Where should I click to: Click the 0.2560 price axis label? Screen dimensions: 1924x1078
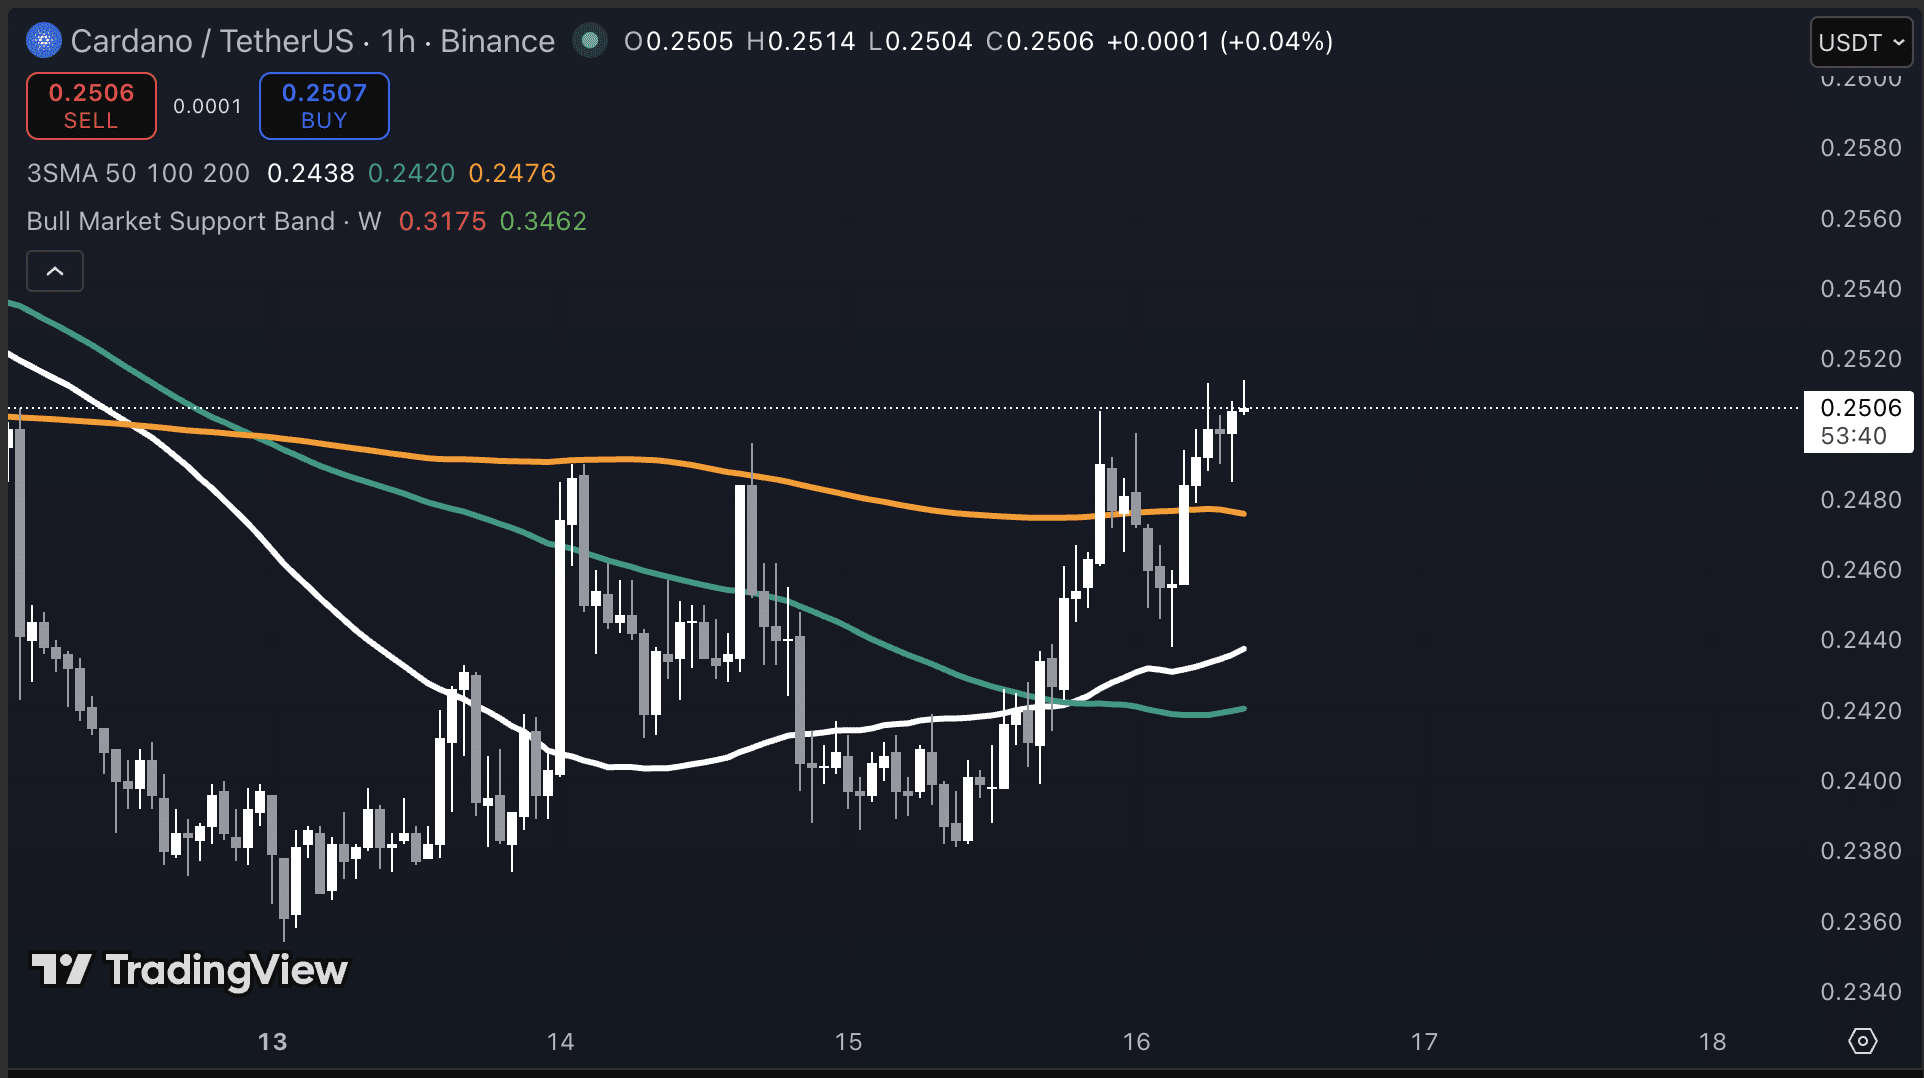1860,219
